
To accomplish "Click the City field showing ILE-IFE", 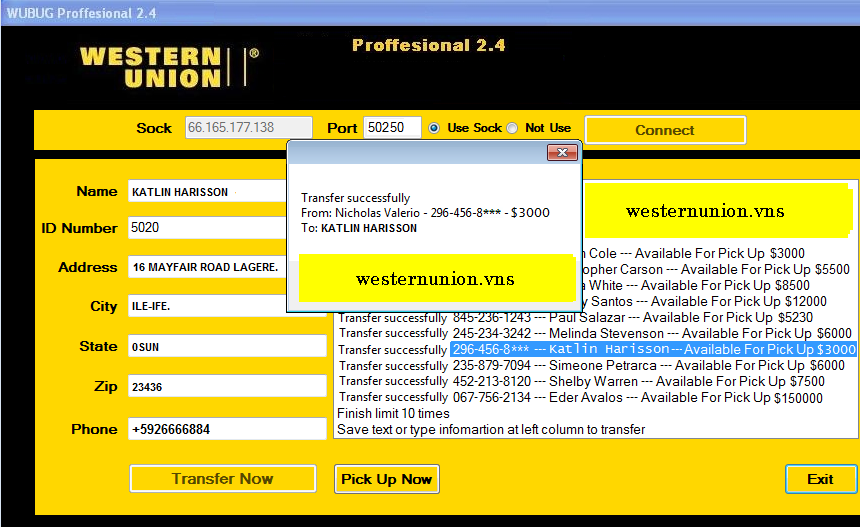I will coord(207,306).
